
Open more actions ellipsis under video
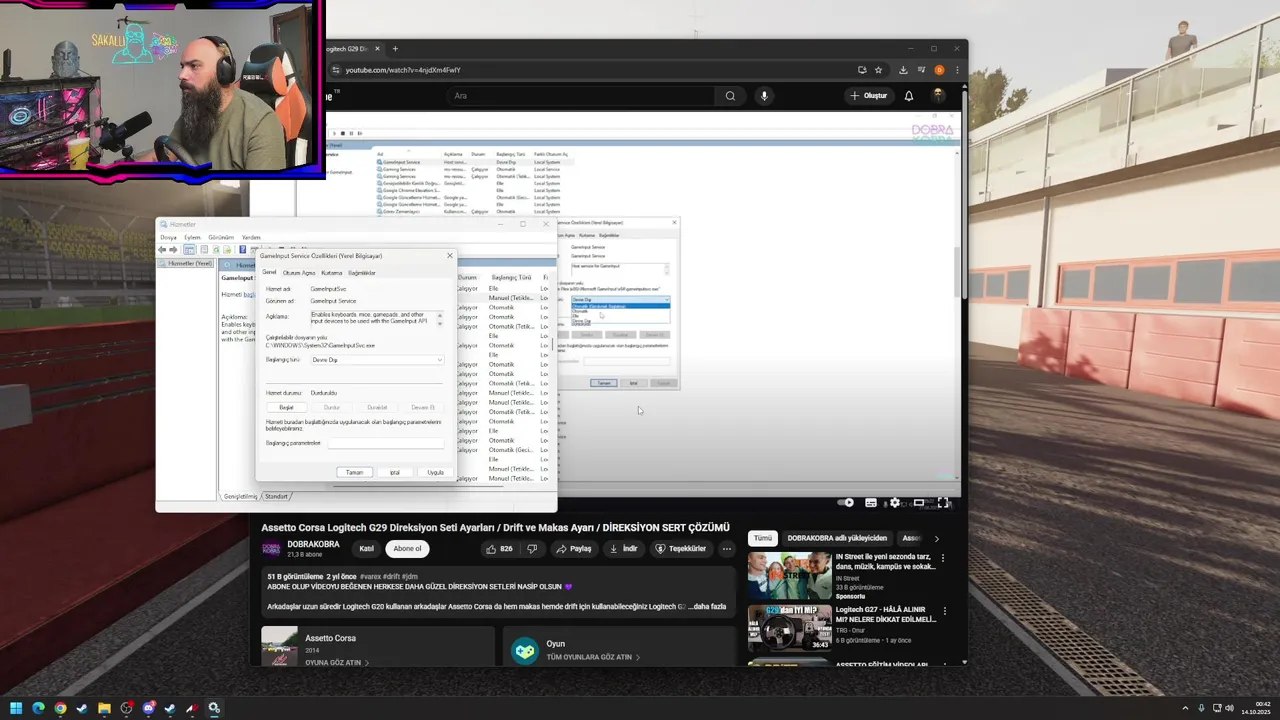[x=727, y=549]
